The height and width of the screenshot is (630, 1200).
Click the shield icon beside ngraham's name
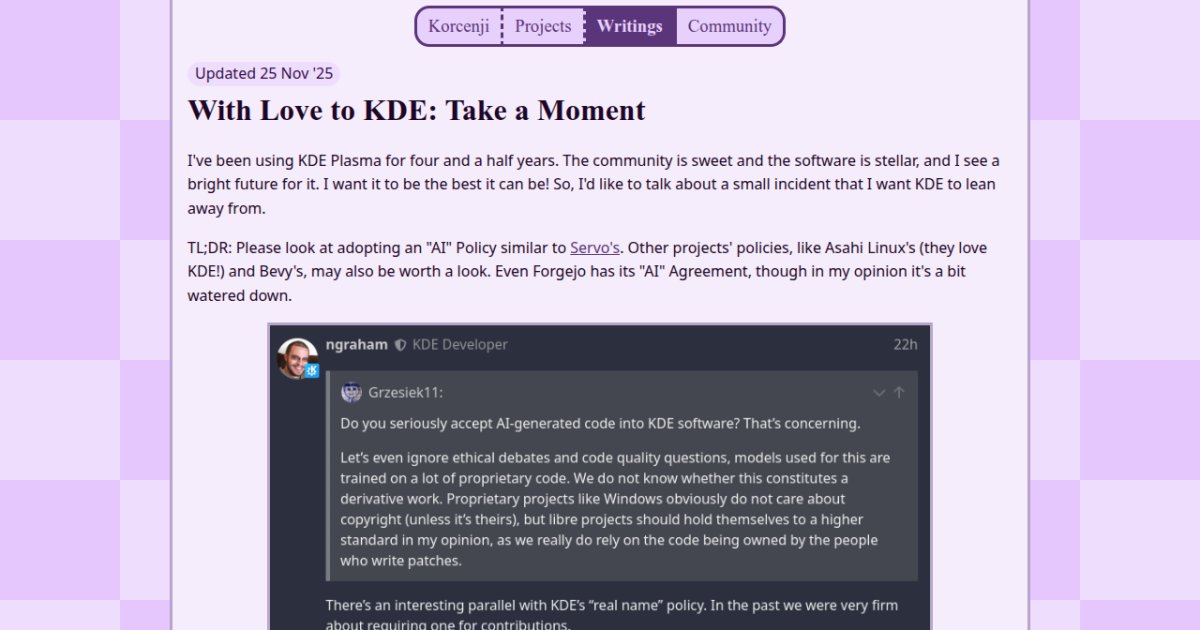[x=399, y=344]
